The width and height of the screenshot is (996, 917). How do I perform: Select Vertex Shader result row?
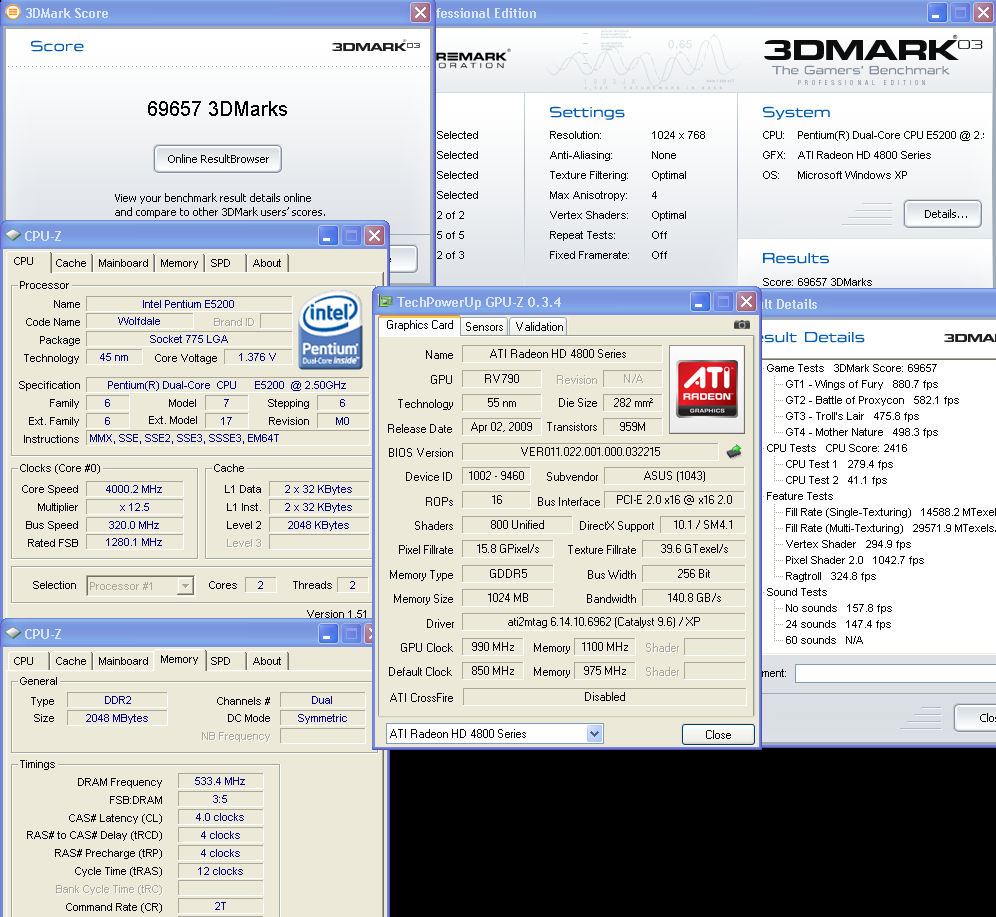click(848, 544)
